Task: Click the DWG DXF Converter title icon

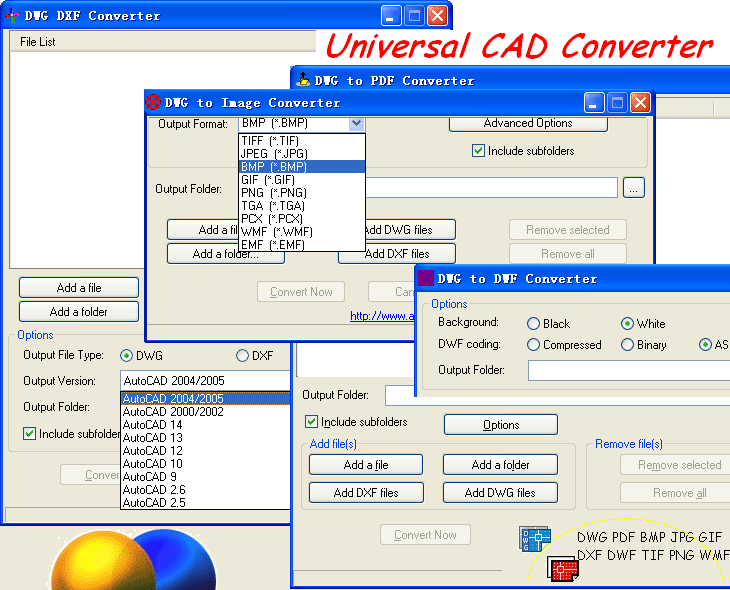Action: [12, 16]
